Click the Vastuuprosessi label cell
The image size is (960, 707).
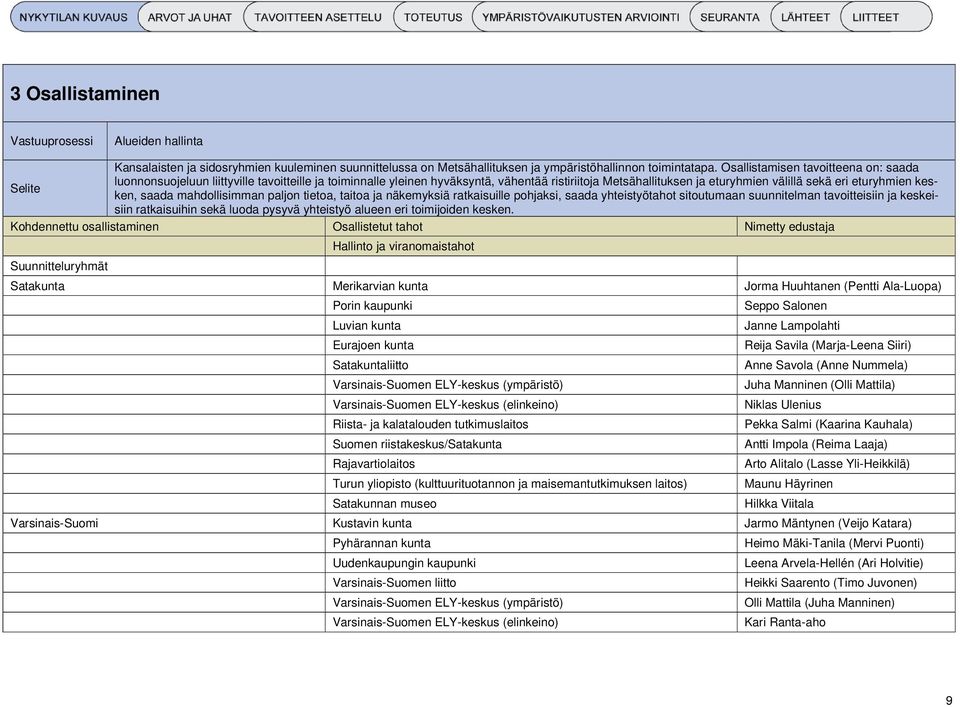coord(55,141)
